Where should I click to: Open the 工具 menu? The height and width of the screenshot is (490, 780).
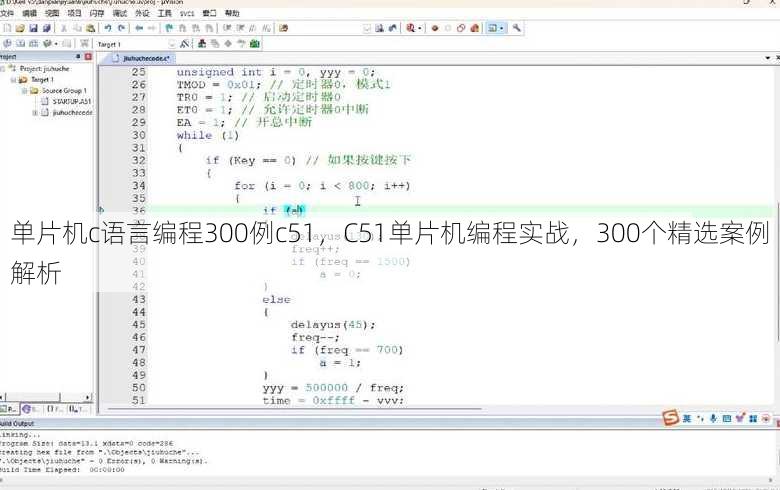(x=164, y=13)
